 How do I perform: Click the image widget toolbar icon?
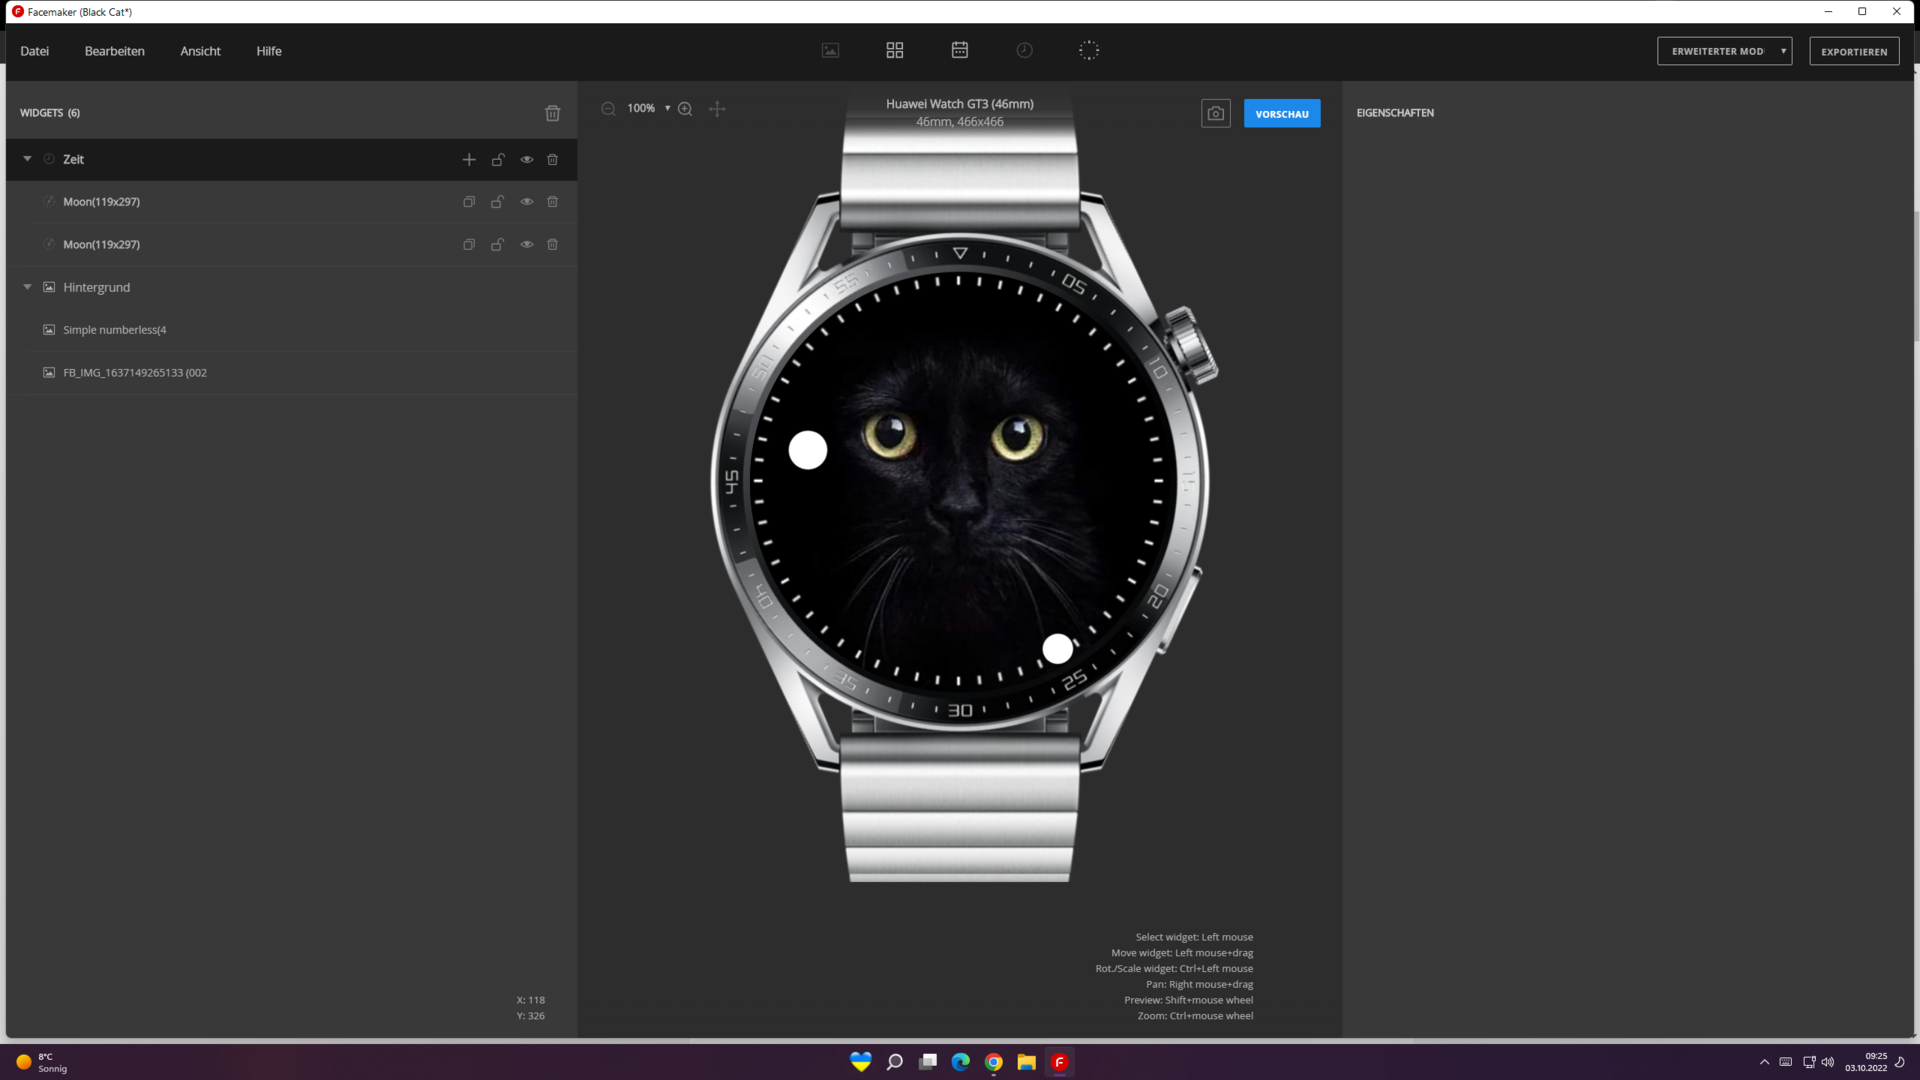830,50
